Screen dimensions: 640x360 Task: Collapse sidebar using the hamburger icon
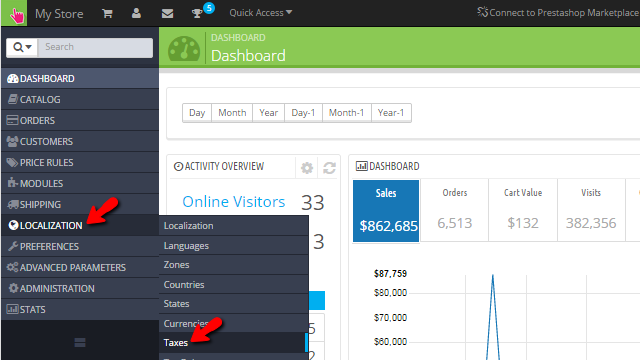80,342
